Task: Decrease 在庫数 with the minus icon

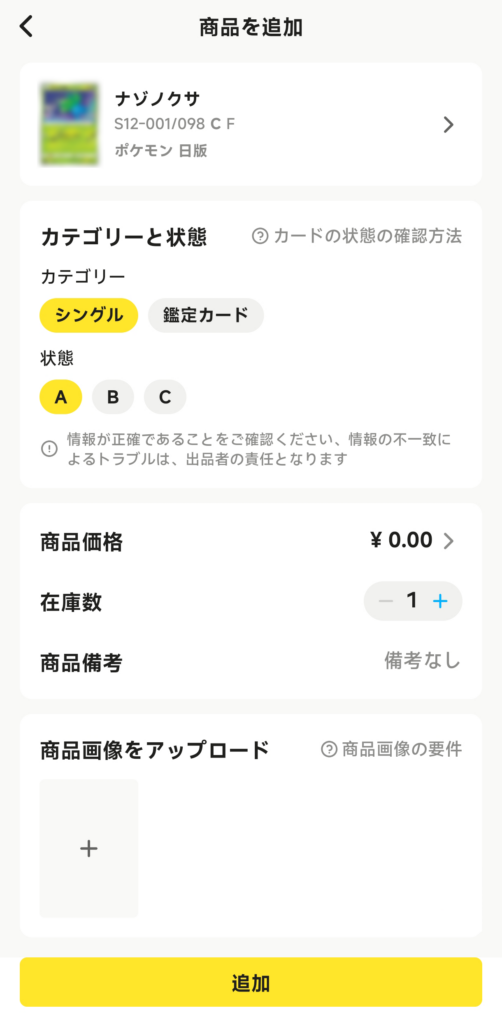Action: (x=386, y=601)
